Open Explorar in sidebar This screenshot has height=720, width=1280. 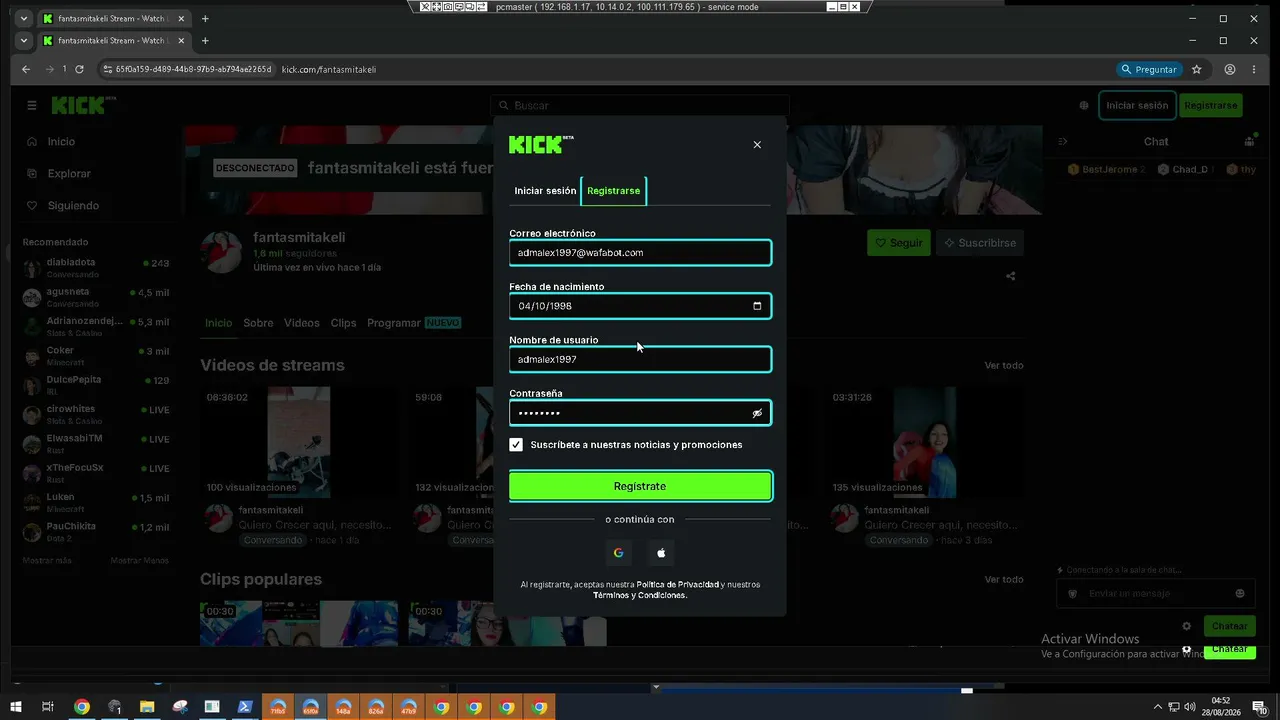click(69, 174)
